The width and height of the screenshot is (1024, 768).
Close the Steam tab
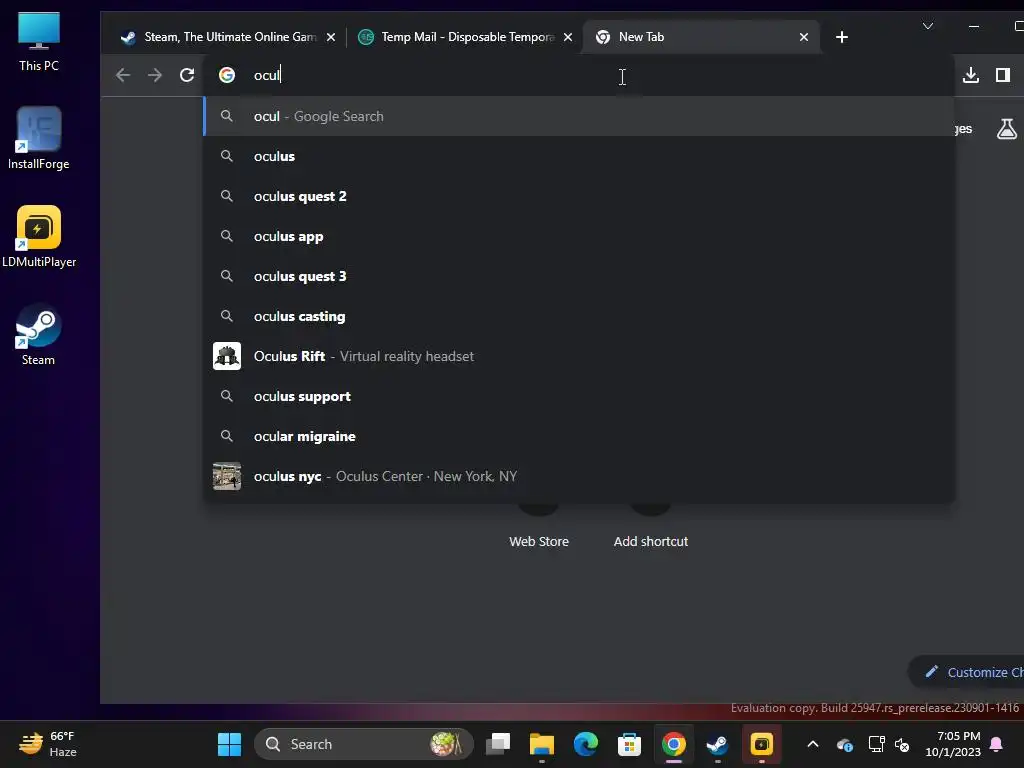tap(331, 37)
